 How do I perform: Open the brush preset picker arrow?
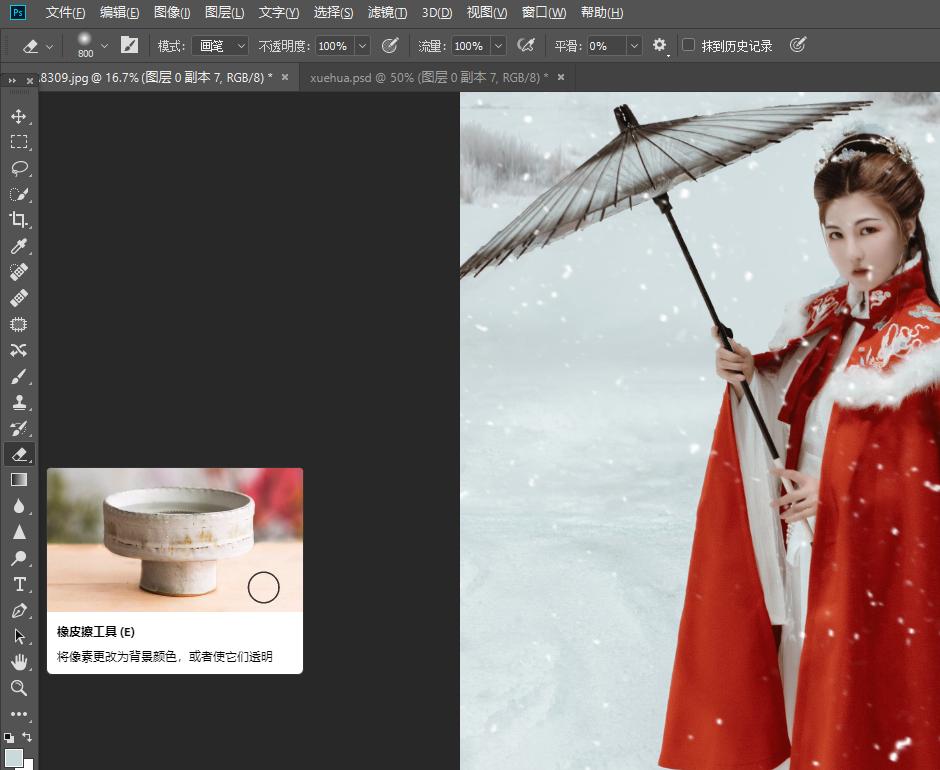click(x=104, y=46)
